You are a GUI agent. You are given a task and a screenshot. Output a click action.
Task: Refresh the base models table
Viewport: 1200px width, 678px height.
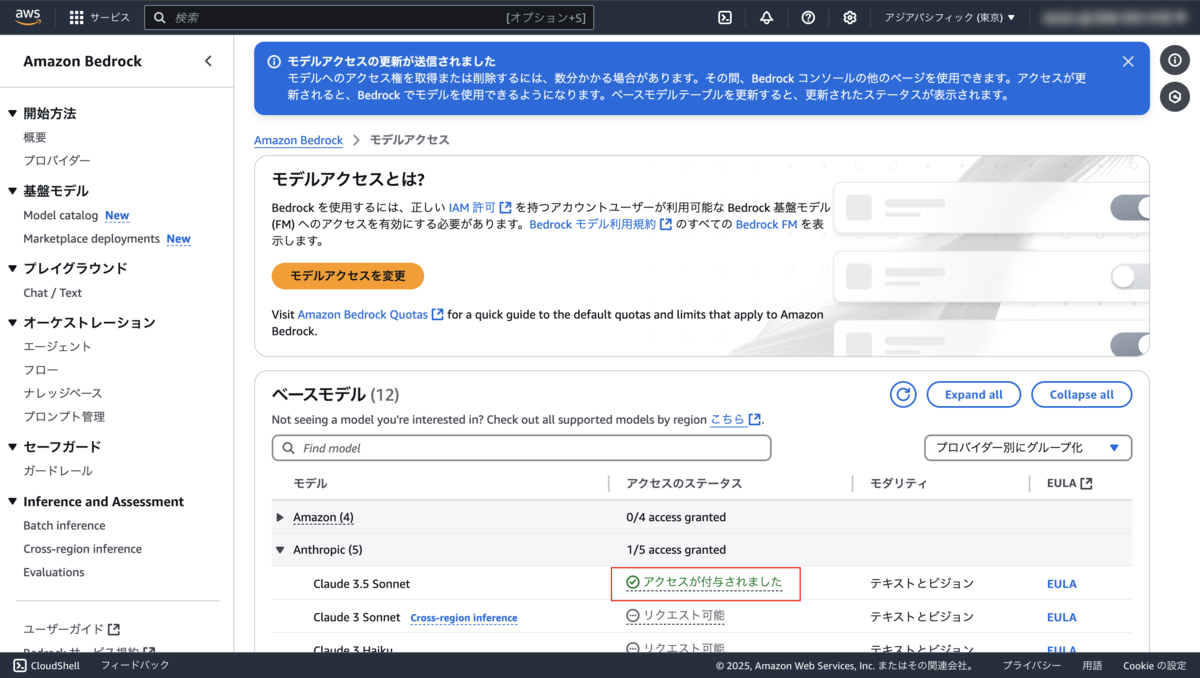[903, 394]
